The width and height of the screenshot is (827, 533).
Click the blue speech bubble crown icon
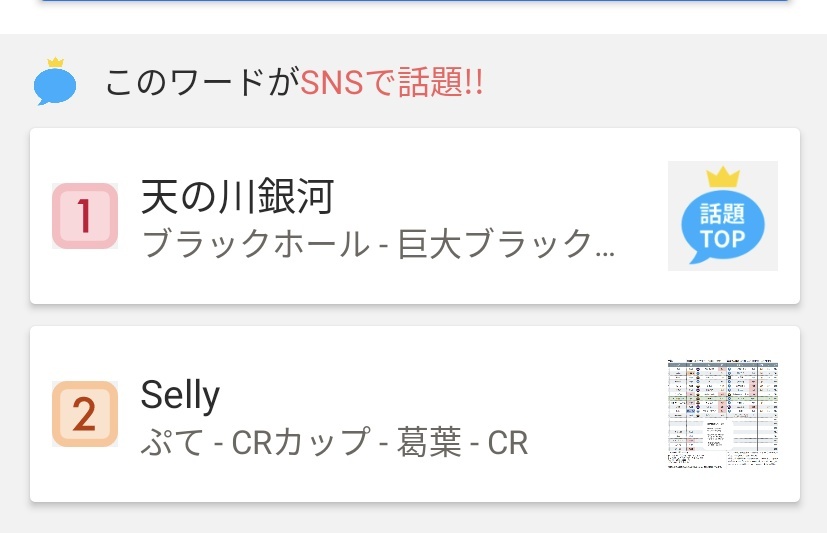pos(55,82)
